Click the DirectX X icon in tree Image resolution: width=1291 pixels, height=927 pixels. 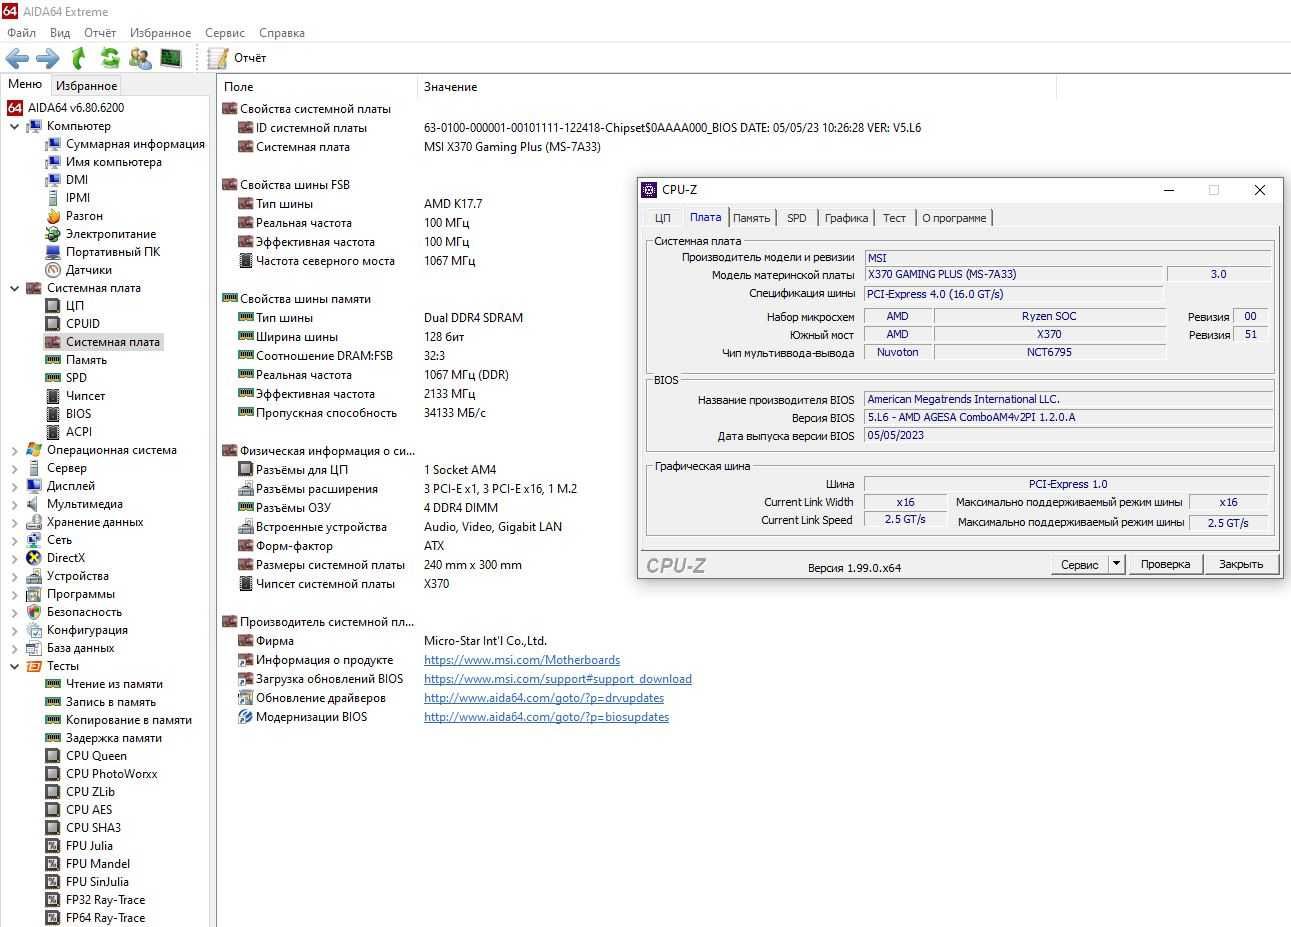34,558
